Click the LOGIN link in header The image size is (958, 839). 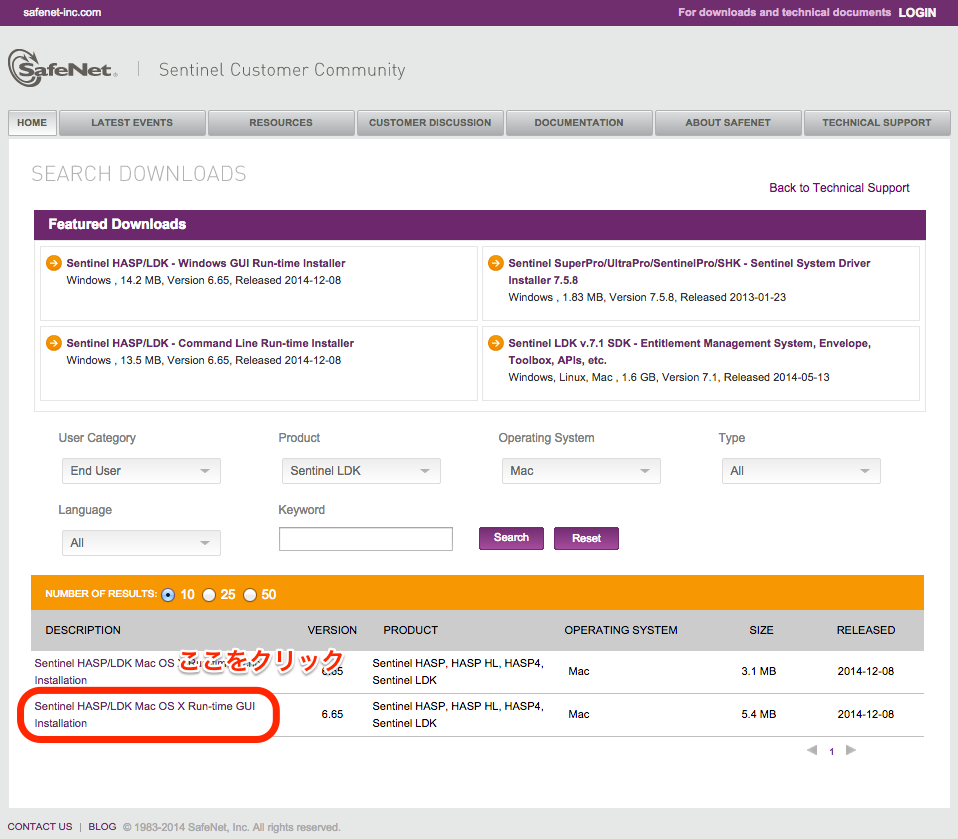pyautogui.click(x=917, y=13)
